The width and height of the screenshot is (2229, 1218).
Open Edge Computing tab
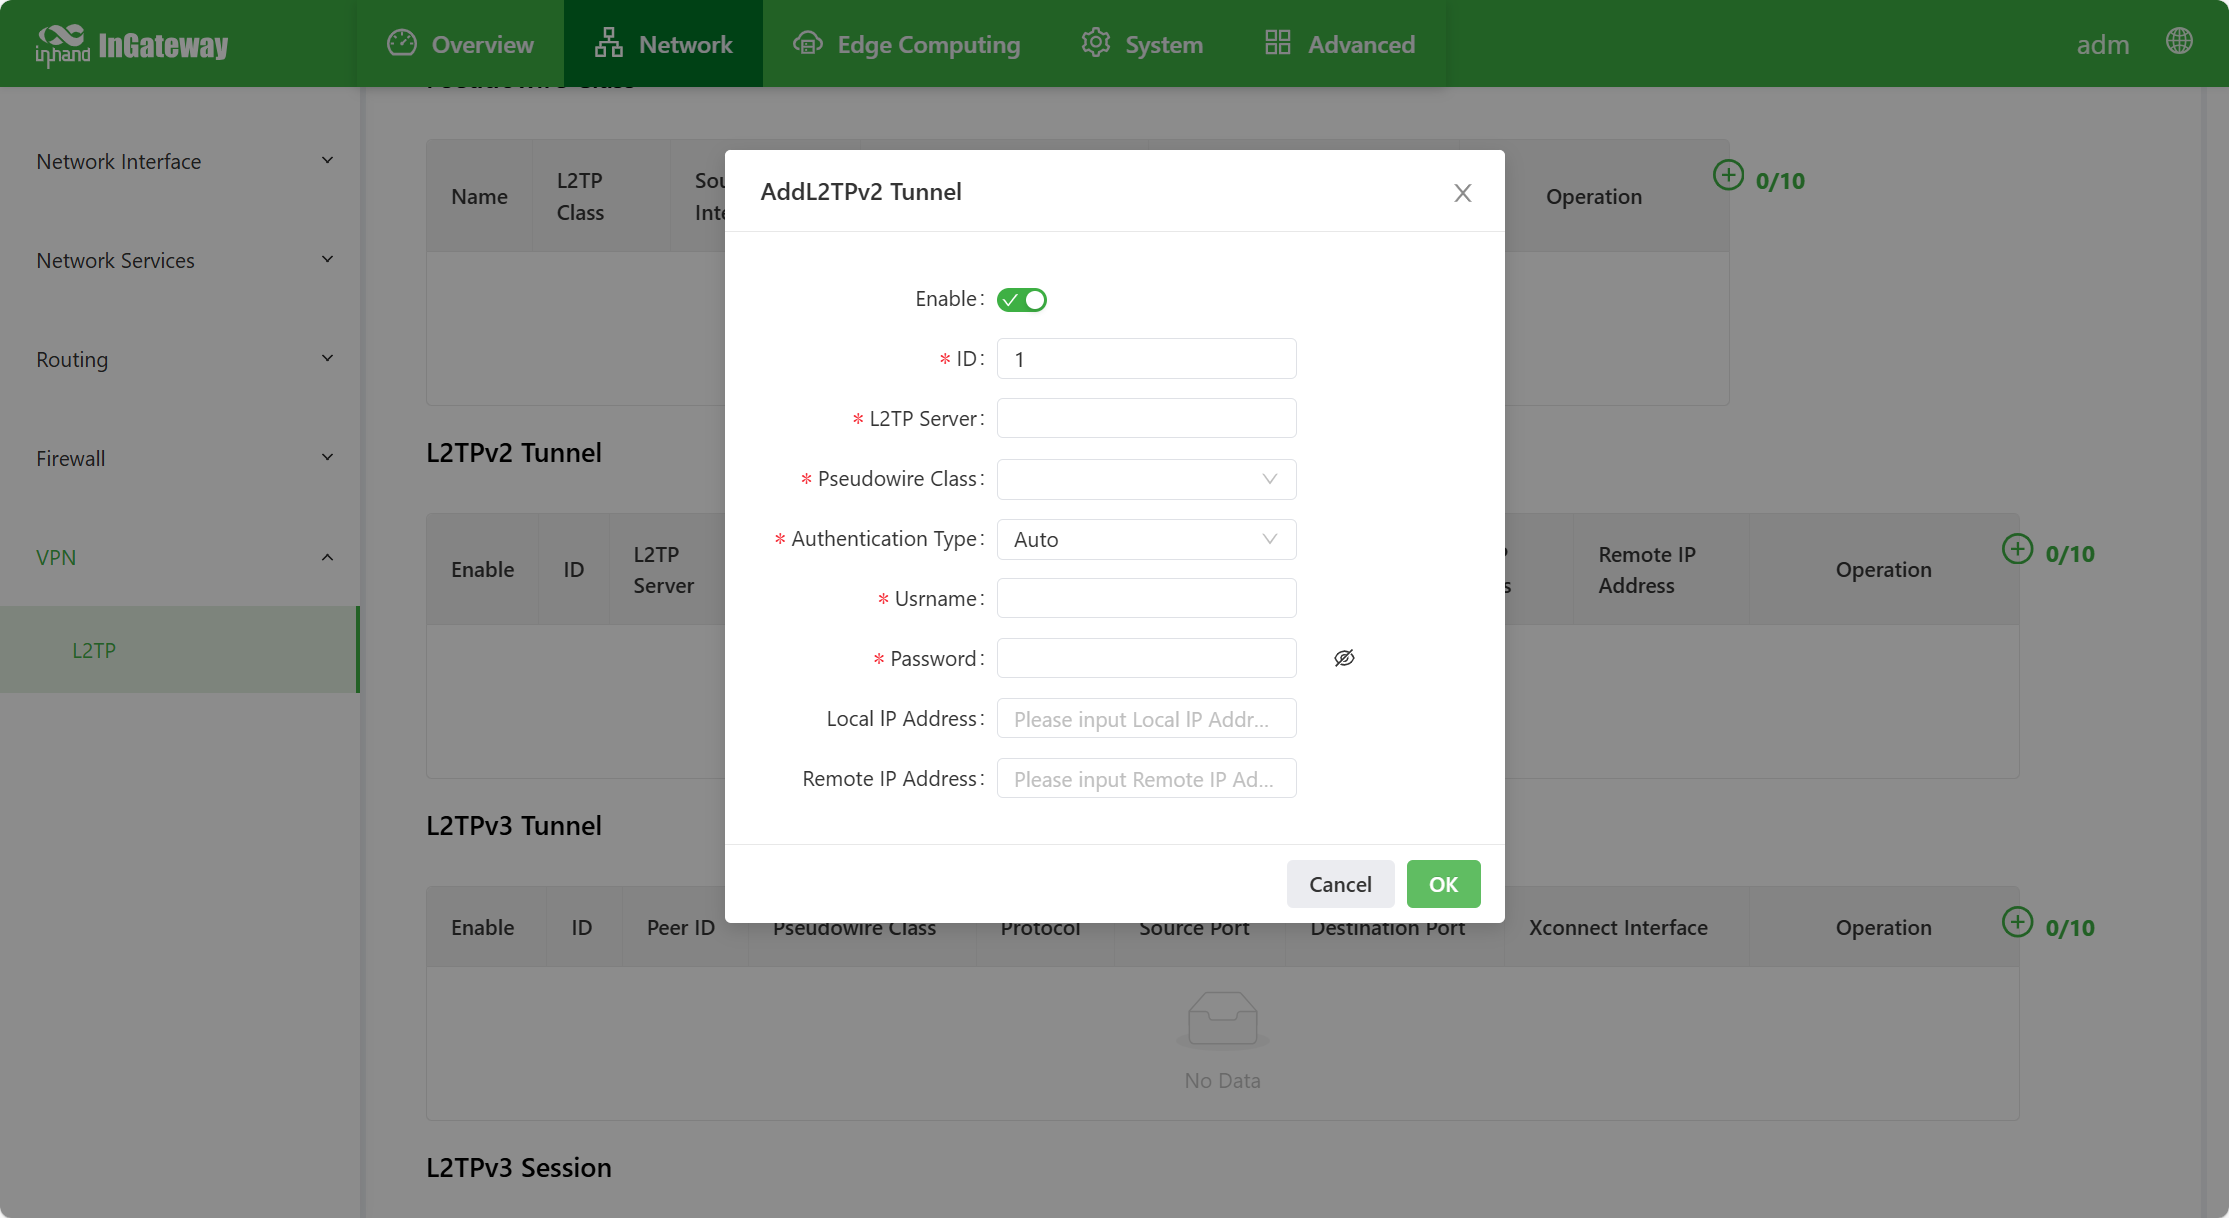tap(907, 44)
